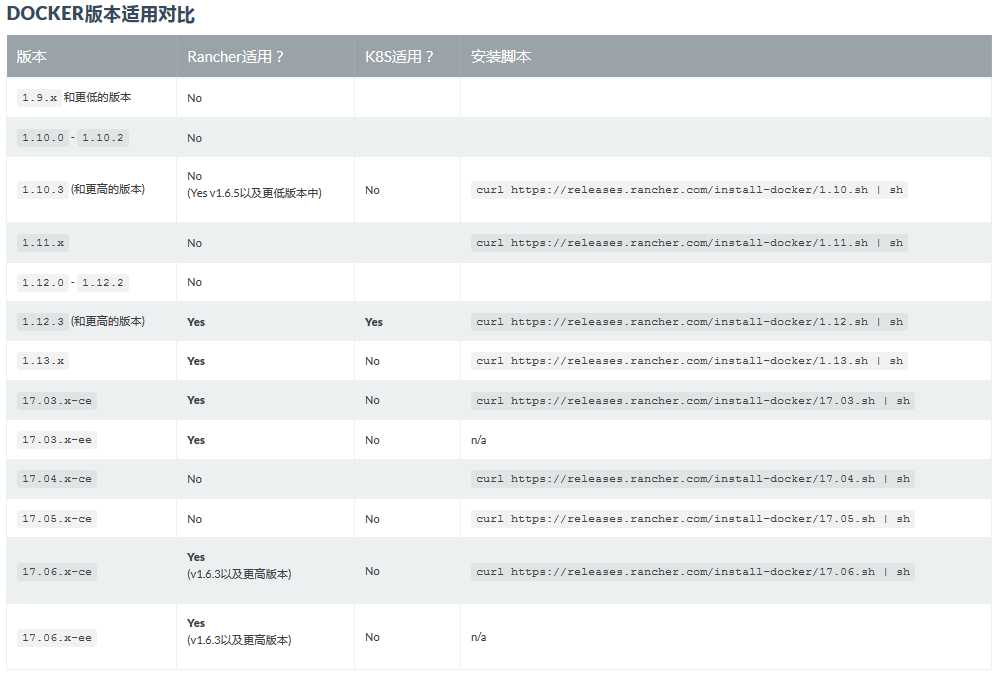Select the 1.13.sh install script command

point(689,361)
